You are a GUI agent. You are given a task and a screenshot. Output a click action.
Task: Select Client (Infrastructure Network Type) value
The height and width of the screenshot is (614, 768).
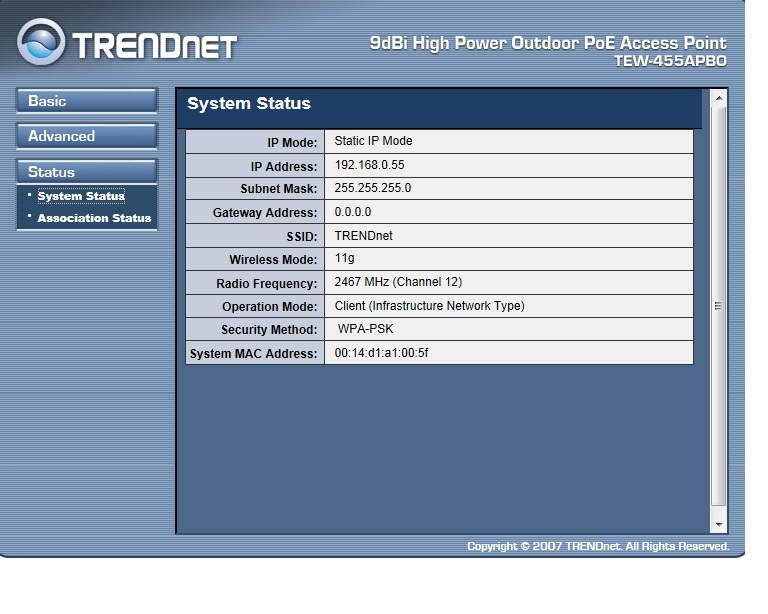click(x=430, y=306)
